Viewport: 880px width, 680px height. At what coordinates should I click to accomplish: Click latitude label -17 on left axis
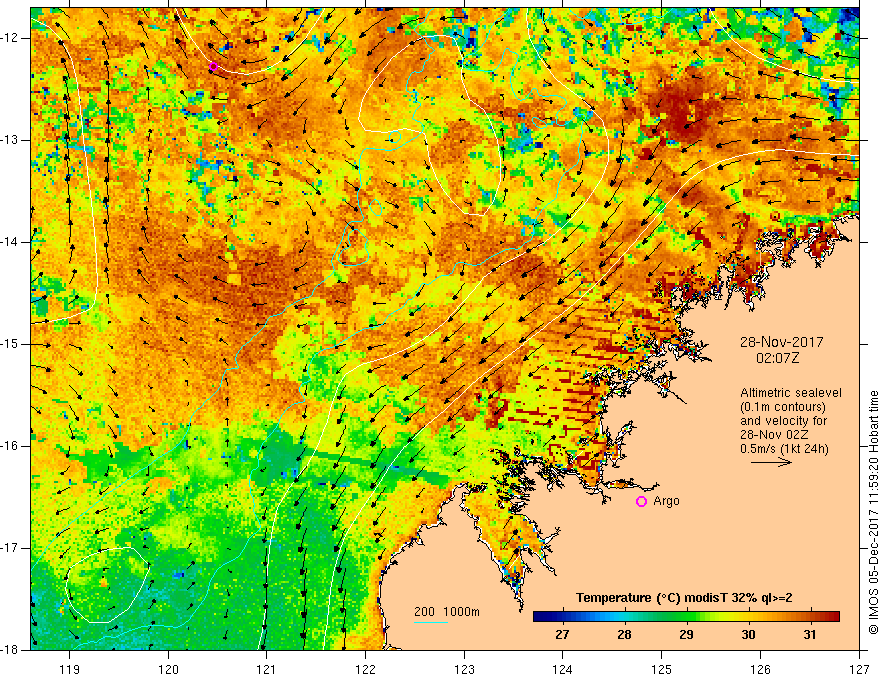(10, 548)
